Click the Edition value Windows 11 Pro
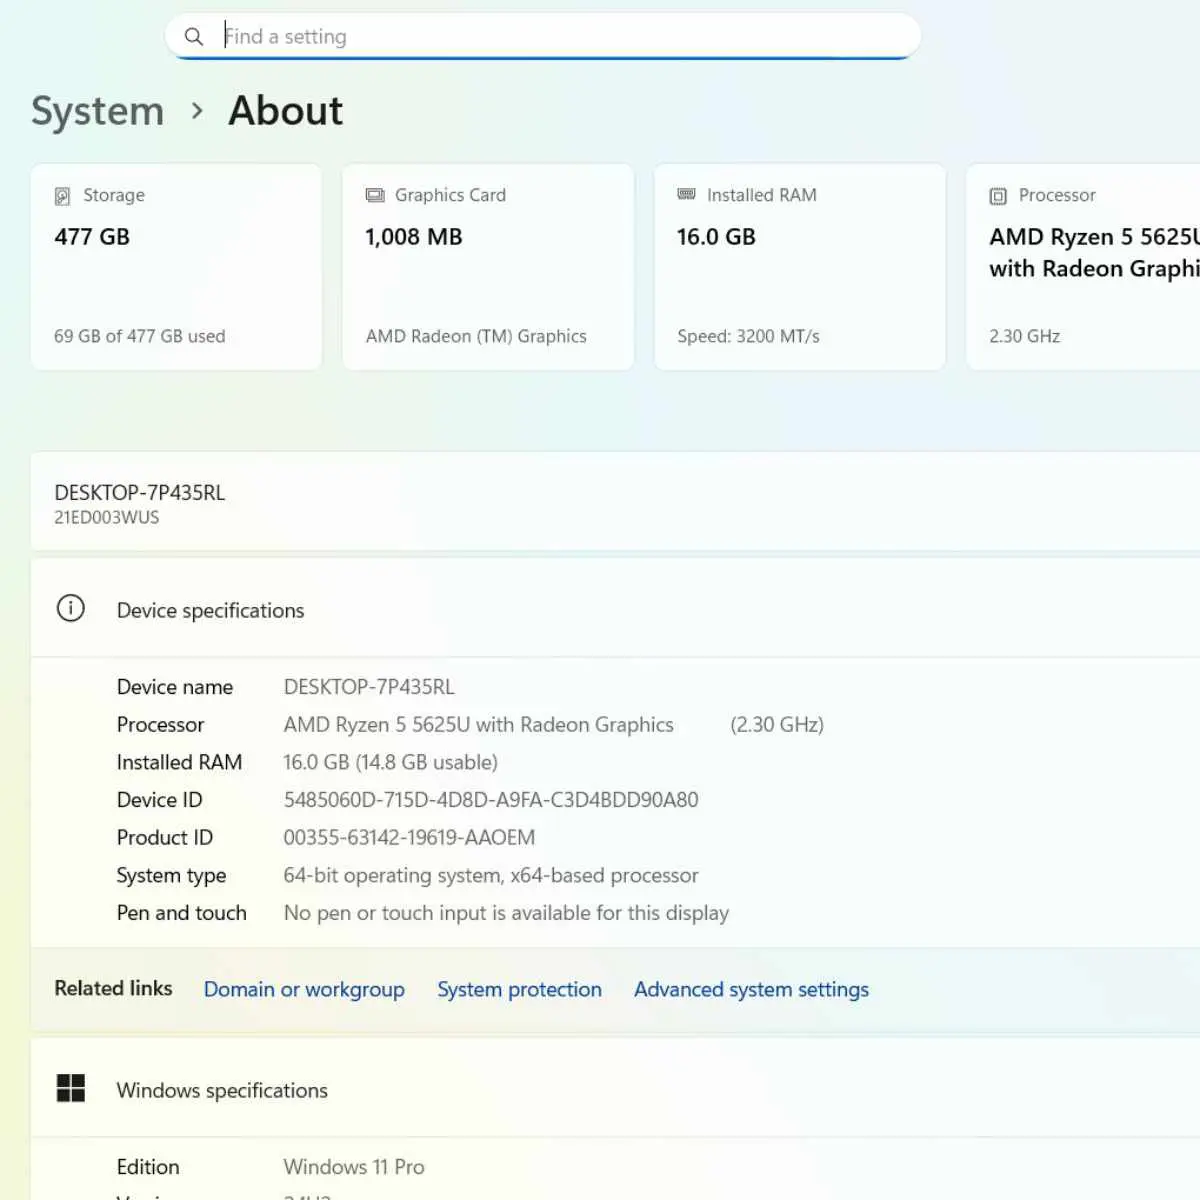Screen dimensions: 1200x1200 (x=354, y=1167)
